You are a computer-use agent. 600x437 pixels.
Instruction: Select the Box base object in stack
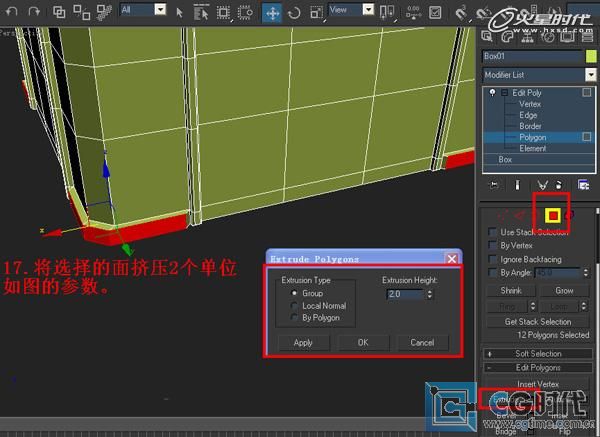(x=505, y=159)
